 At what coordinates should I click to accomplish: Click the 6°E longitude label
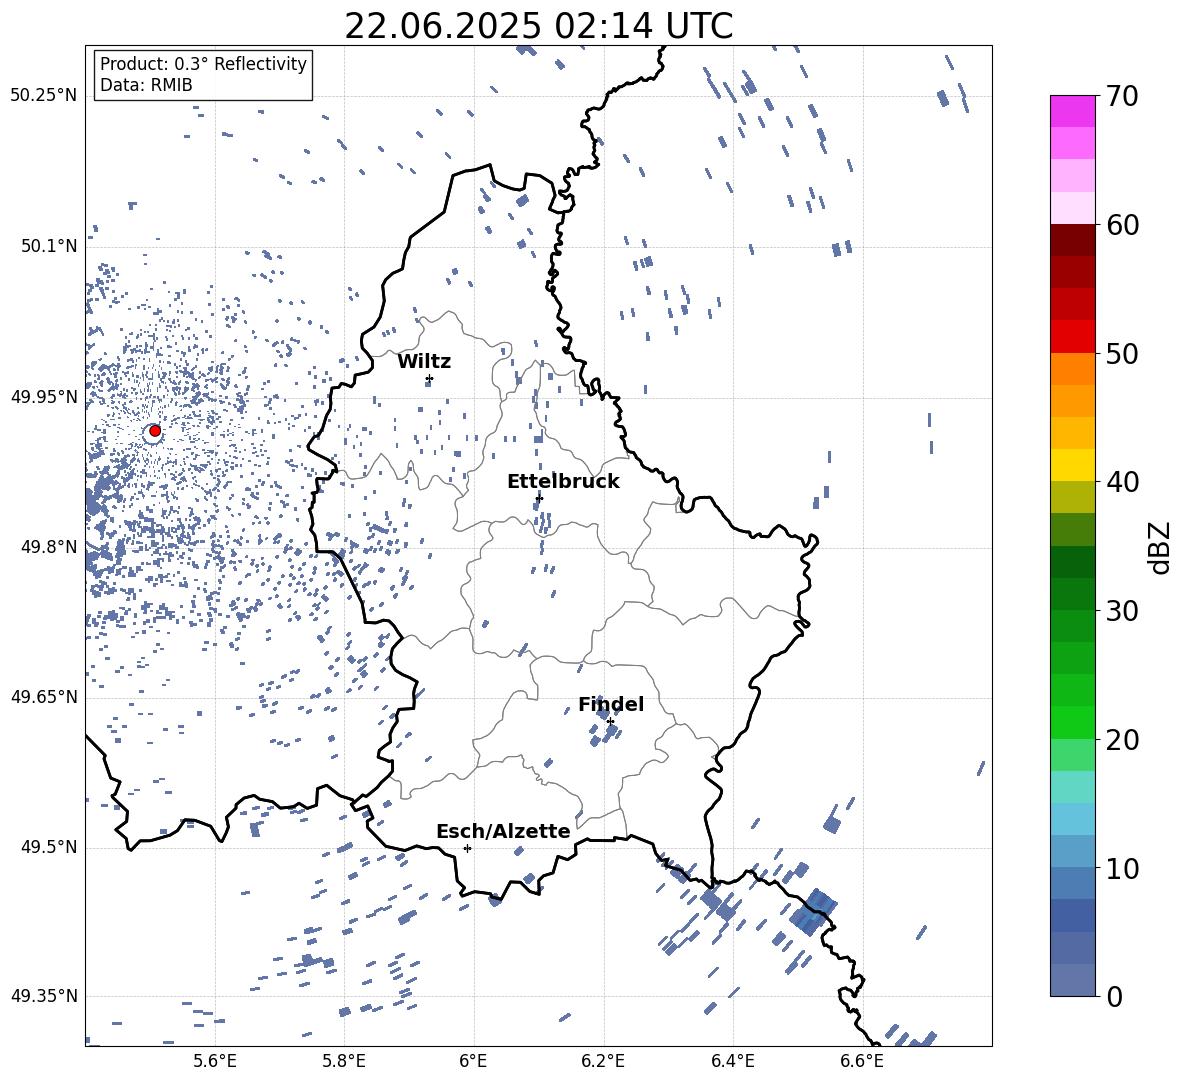pyautogui.click(x=473, y=1061)
